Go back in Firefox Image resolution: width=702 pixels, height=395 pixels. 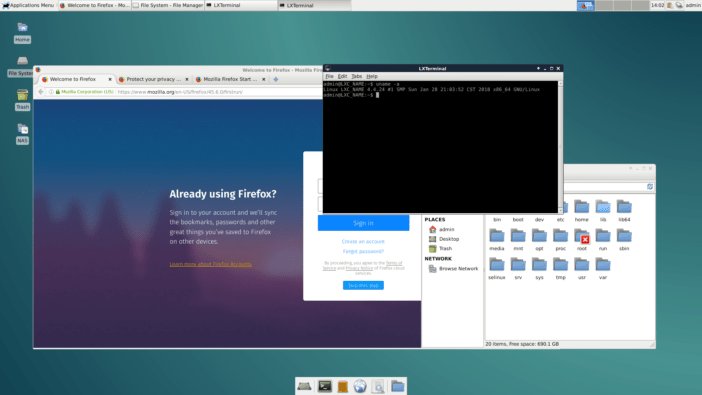click(41, 92)
